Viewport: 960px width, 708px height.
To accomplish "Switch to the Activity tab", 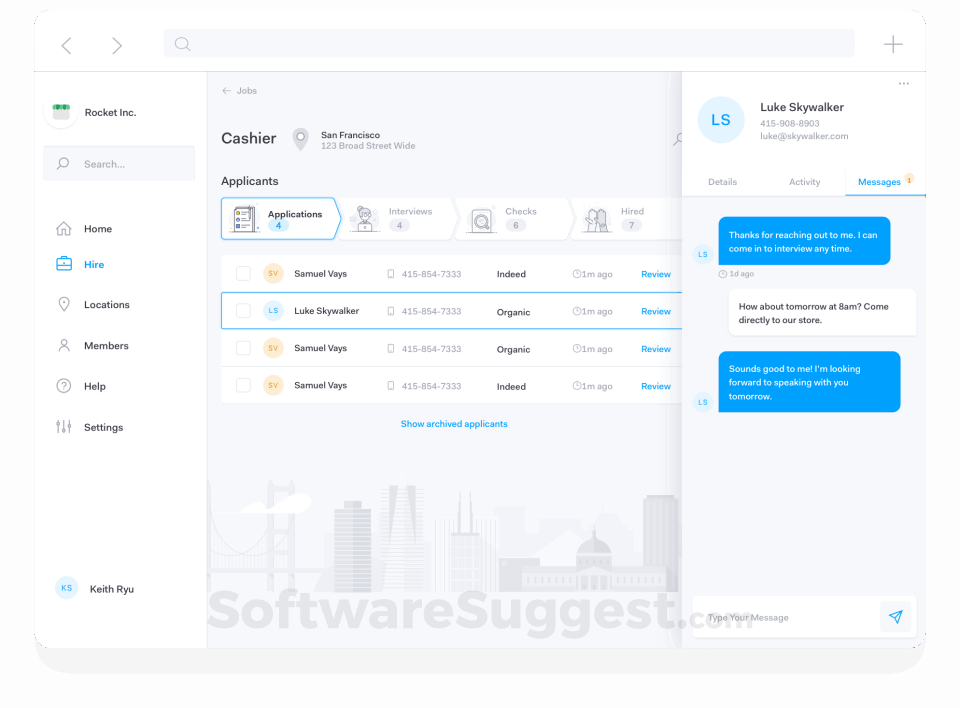I will point(805,181).
